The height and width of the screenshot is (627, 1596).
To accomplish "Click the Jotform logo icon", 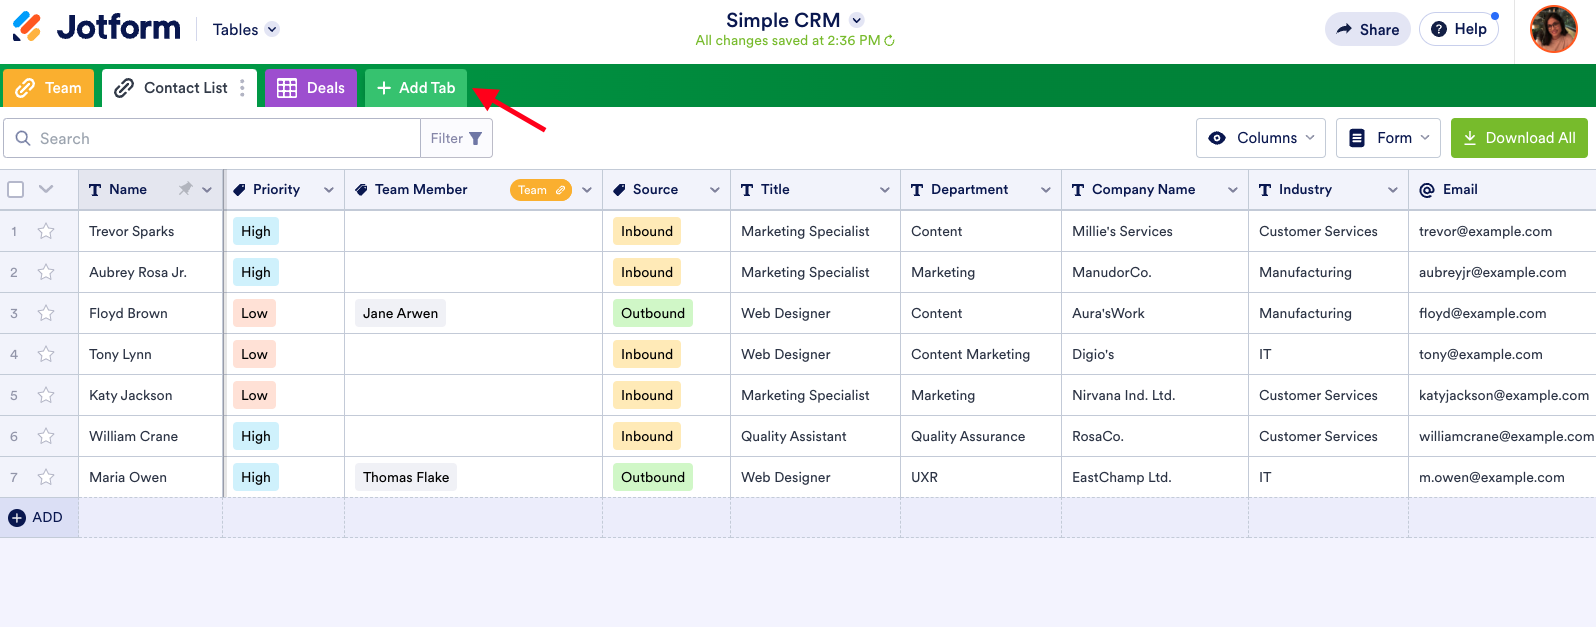I will pyautogui.click(x=27, y=27).
